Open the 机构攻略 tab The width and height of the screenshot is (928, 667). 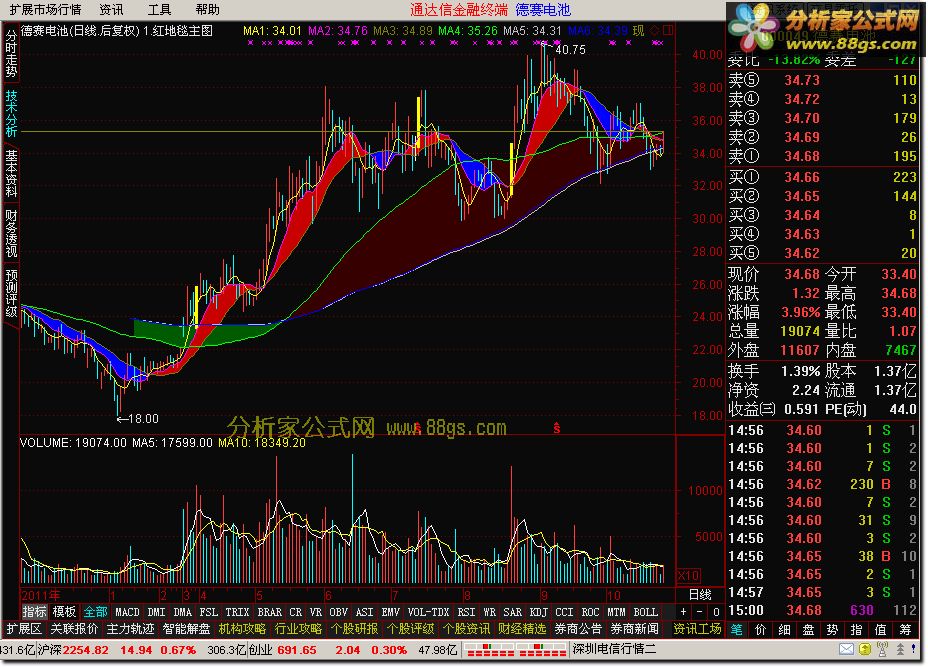pyautogui.click(x=242, y=629)
